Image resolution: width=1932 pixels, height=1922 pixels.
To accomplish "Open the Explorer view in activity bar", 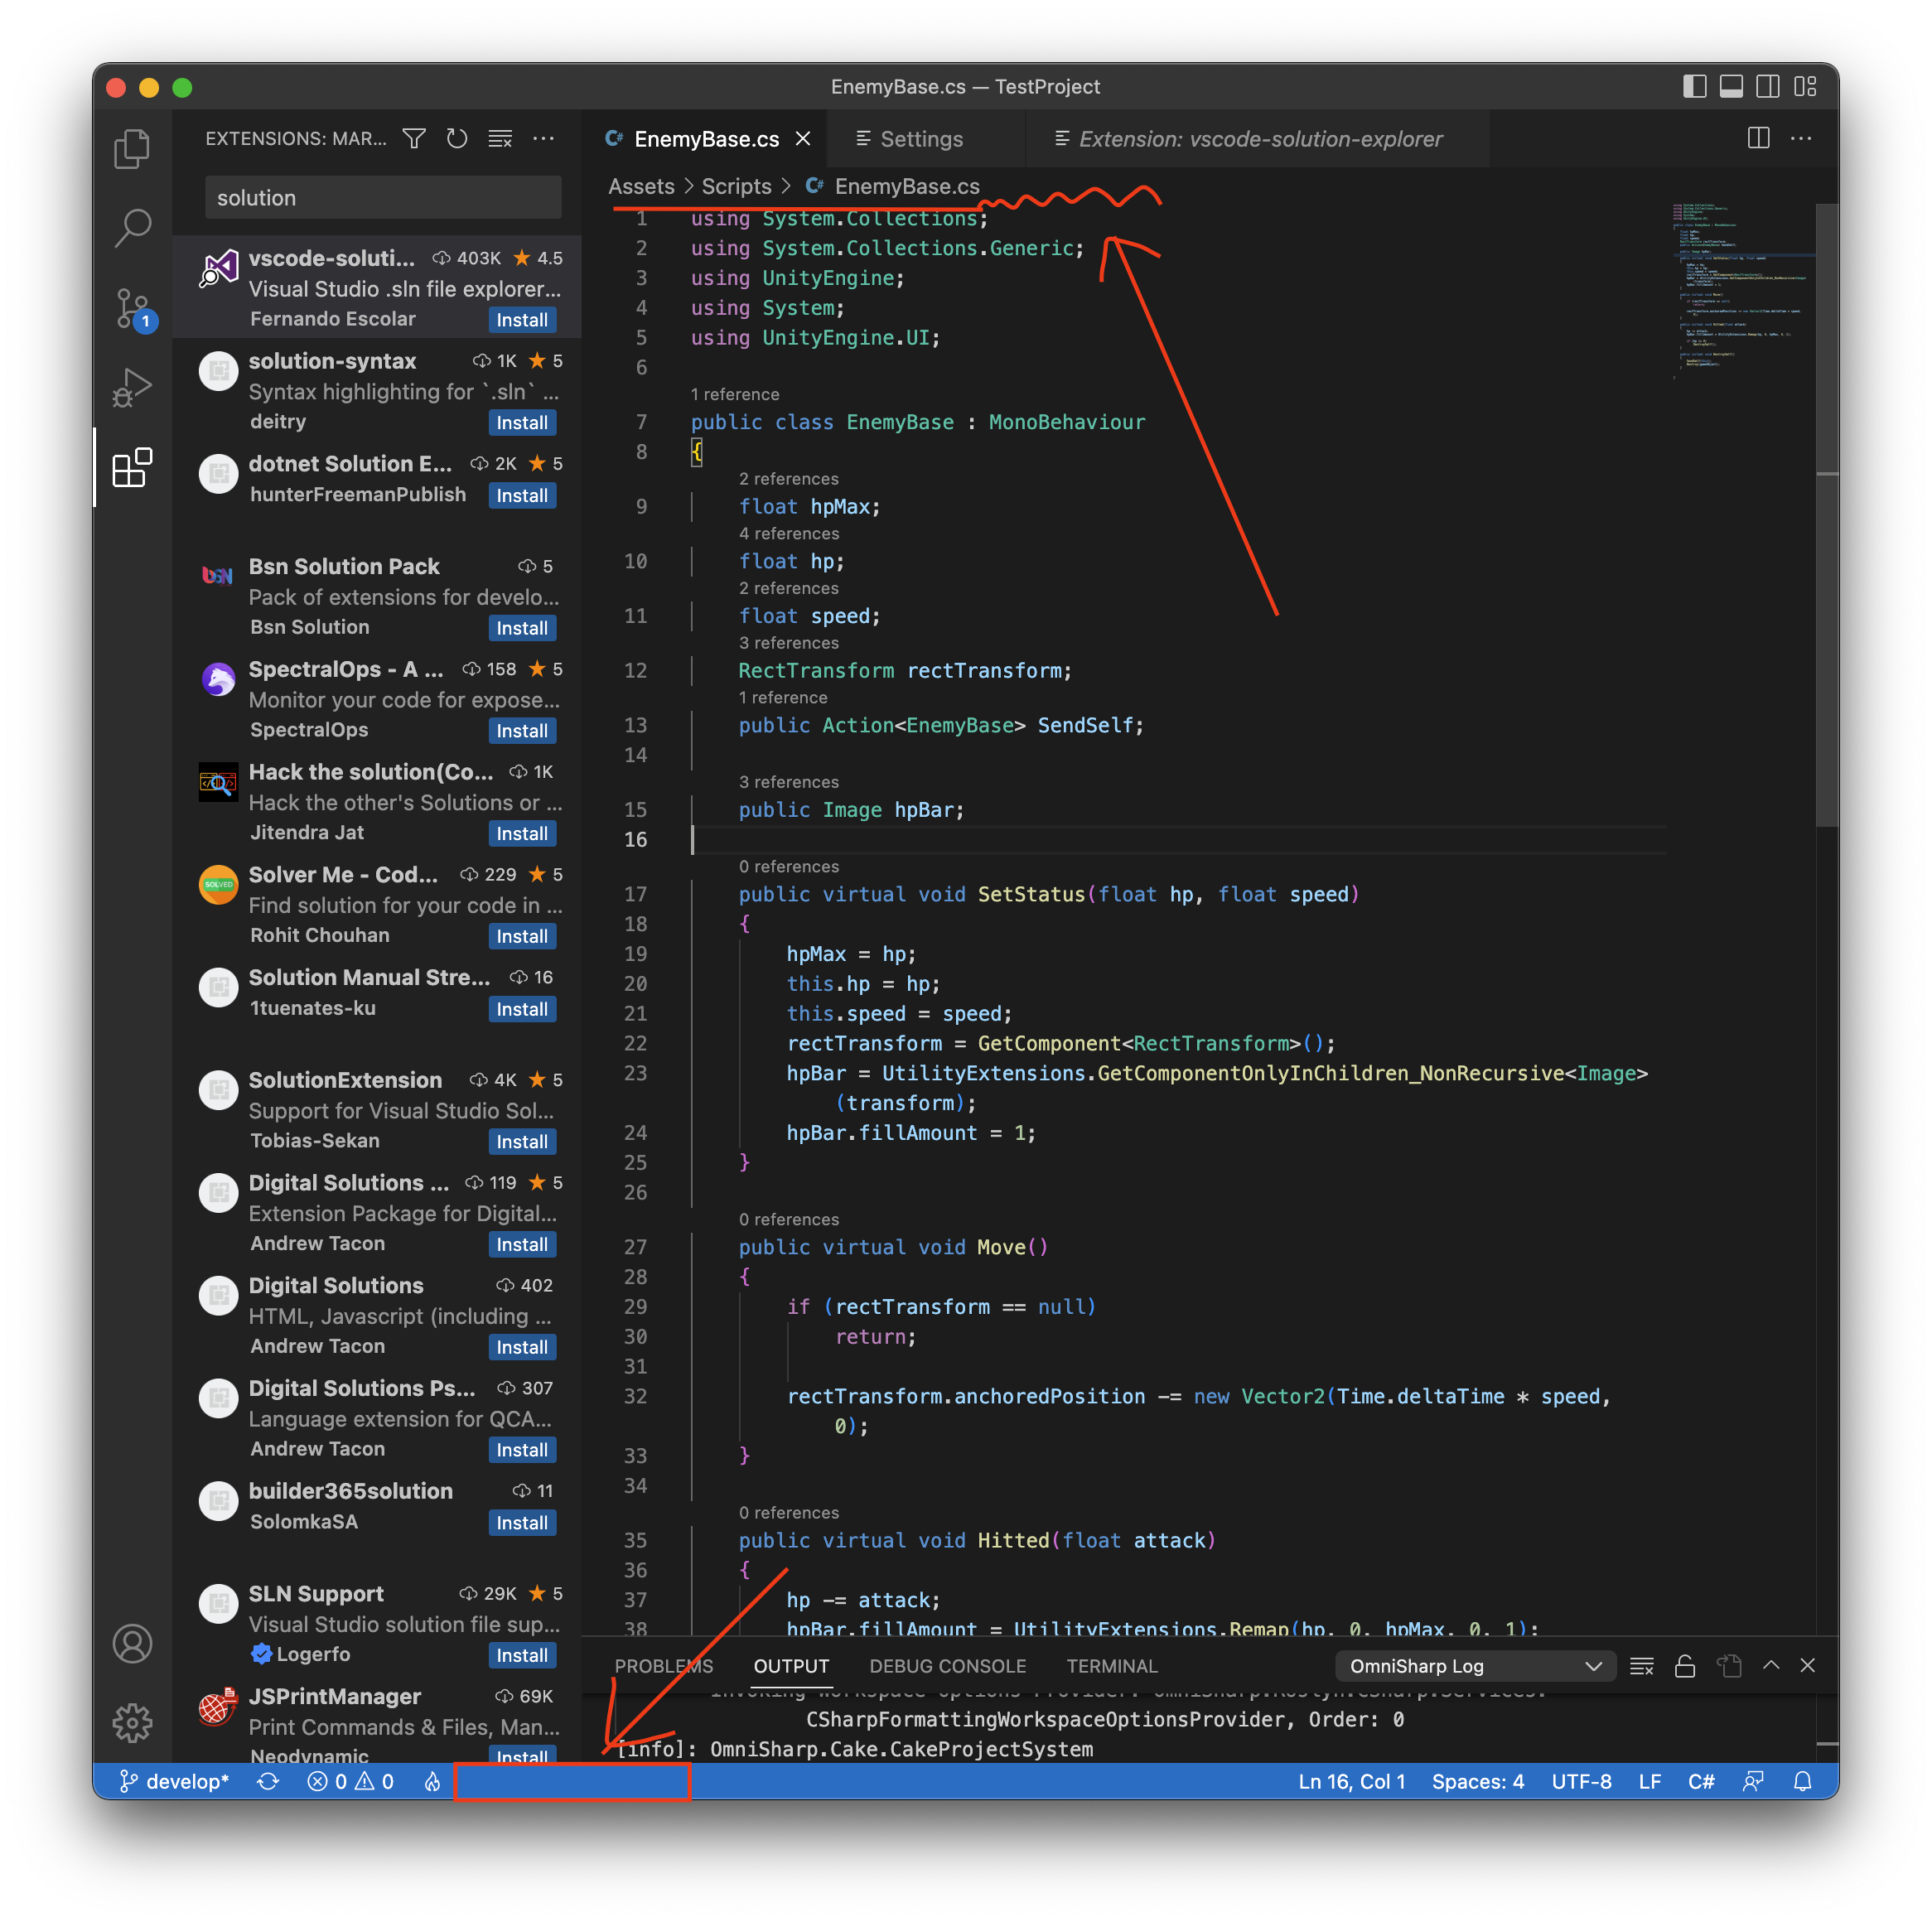I will (x=132, y=149).
